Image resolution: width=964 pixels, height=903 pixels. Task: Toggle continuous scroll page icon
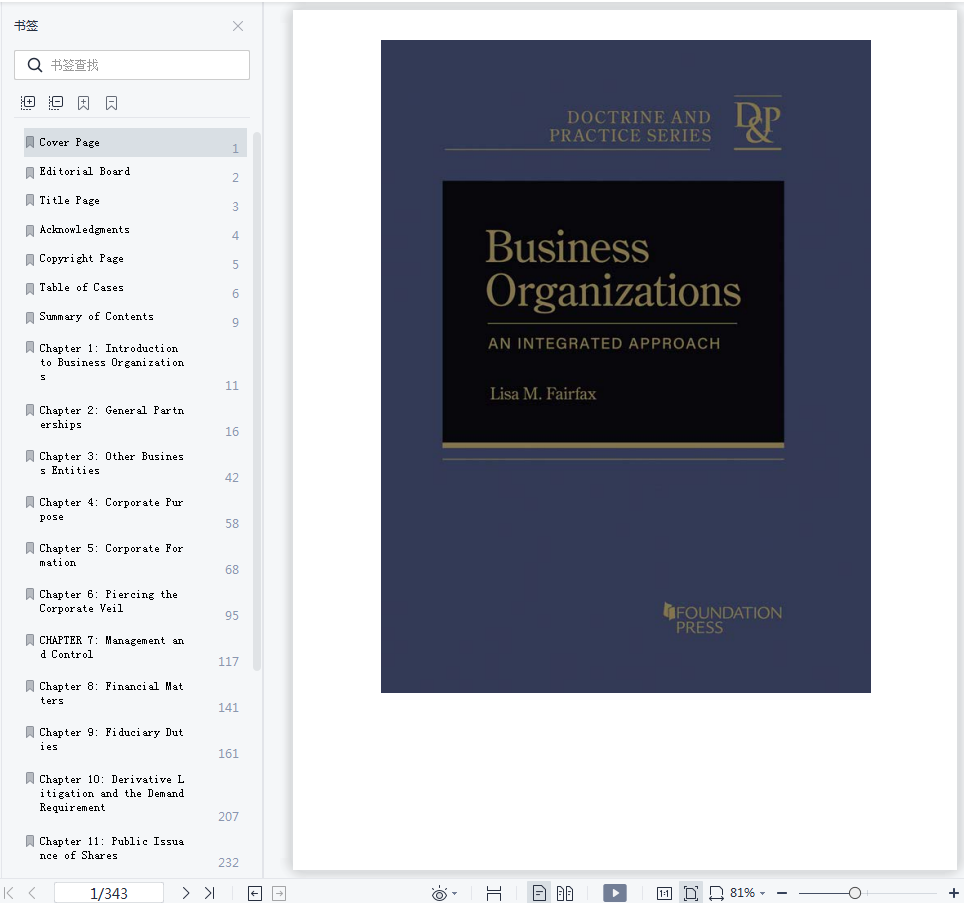[494, 893]
